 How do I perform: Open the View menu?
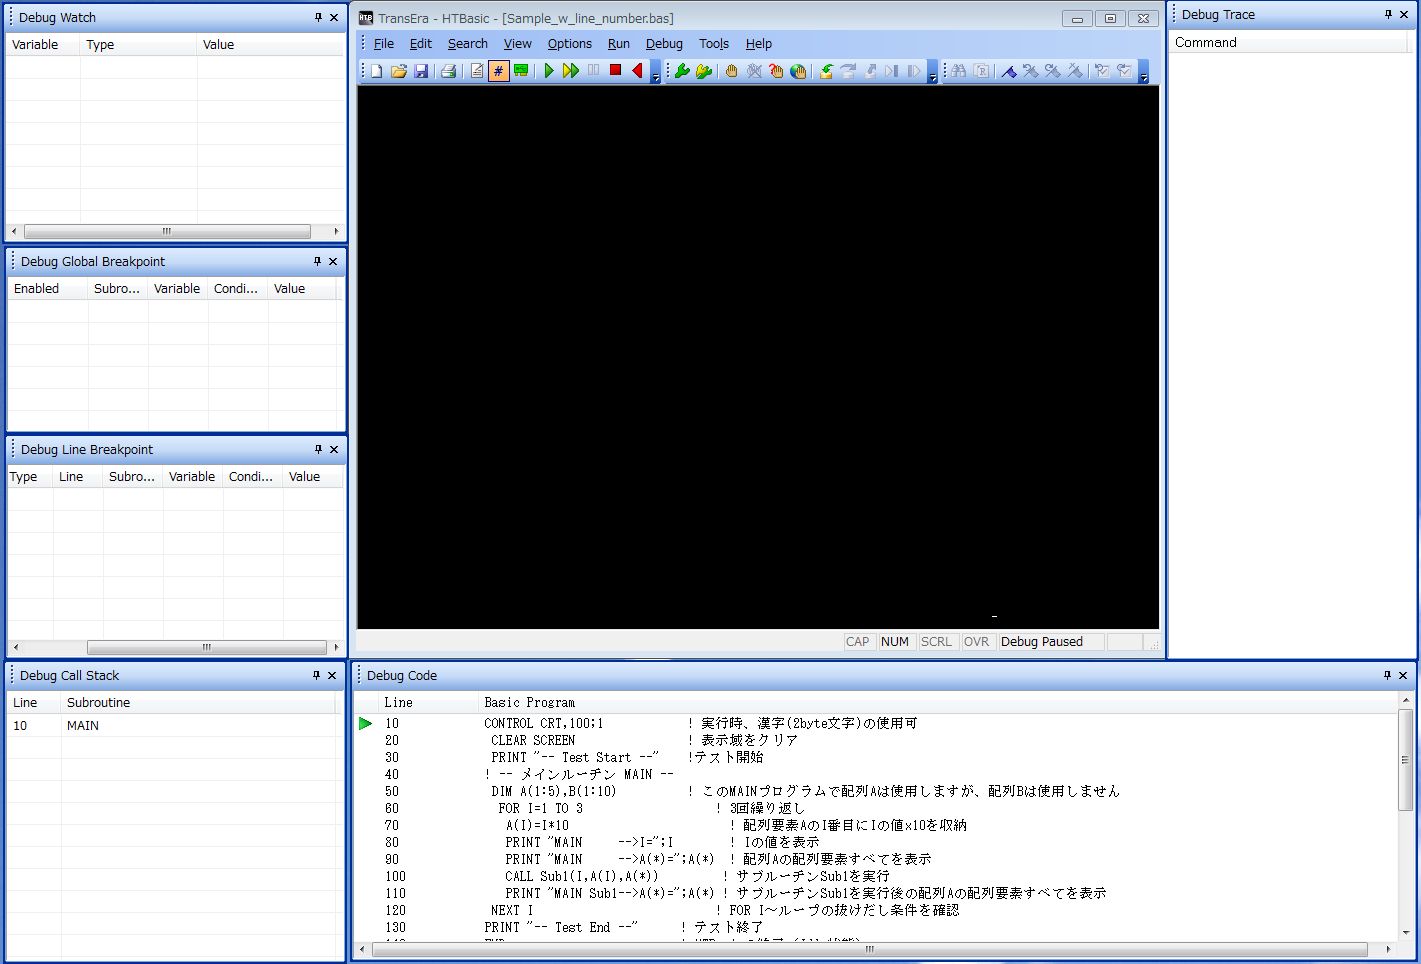[518, 43]
